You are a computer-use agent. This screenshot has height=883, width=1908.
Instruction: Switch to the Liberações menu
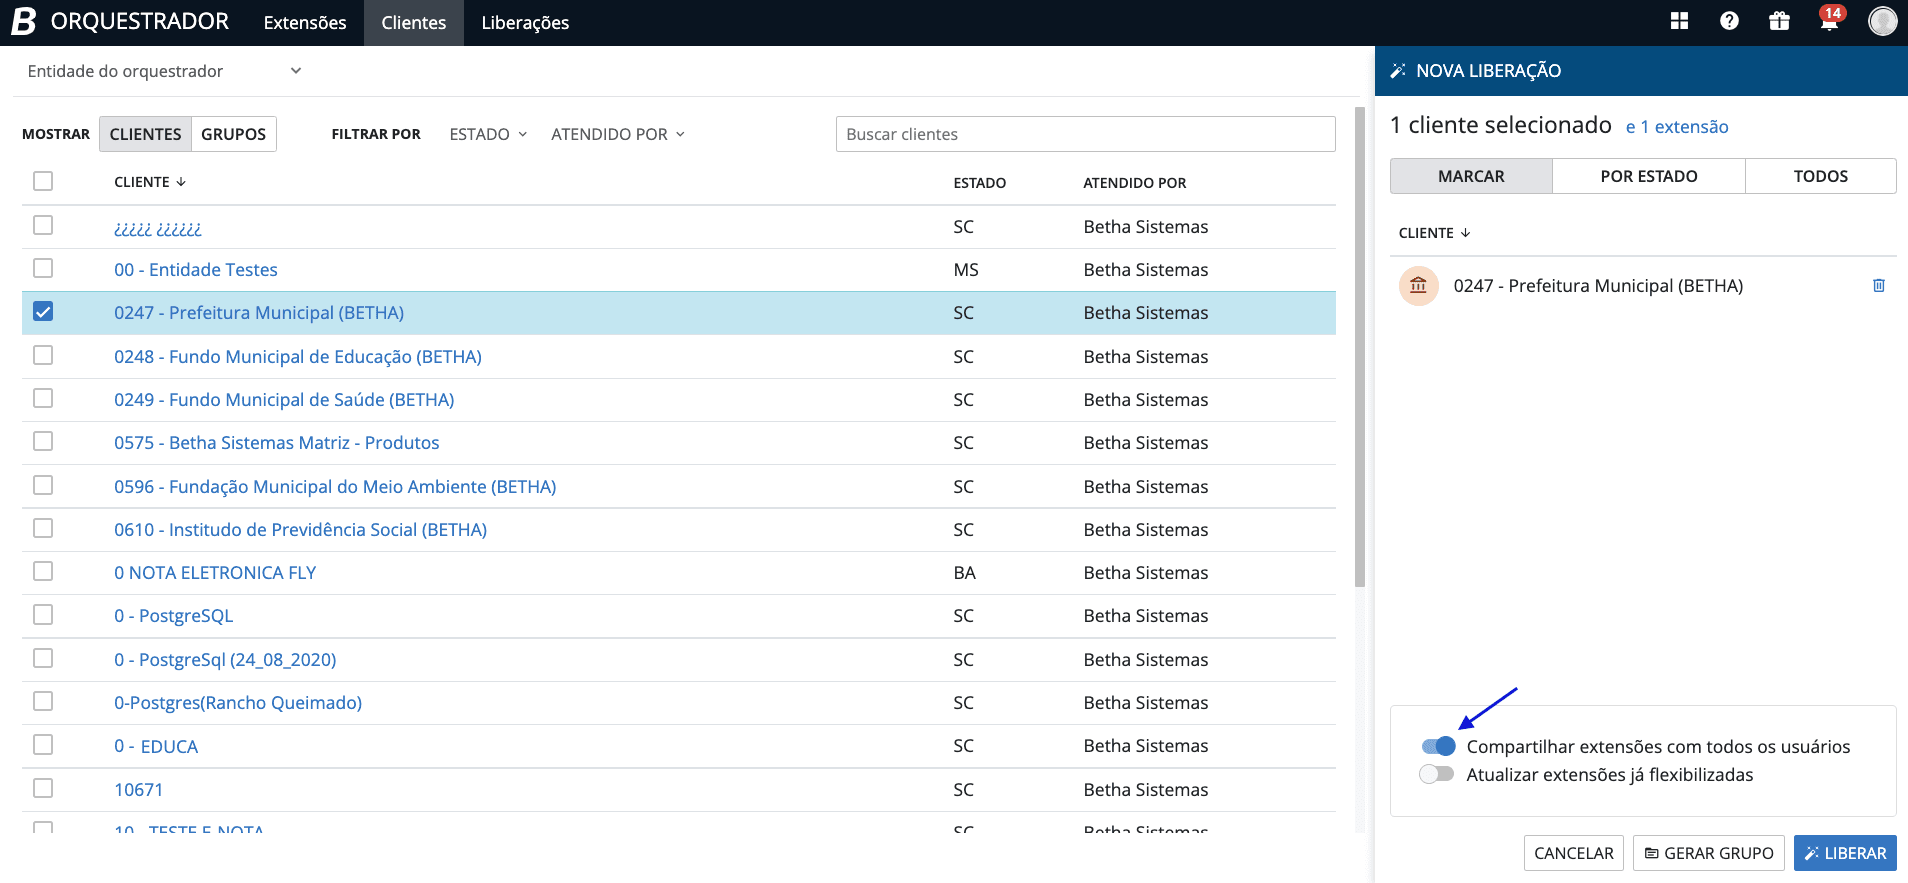coord(525,23)
